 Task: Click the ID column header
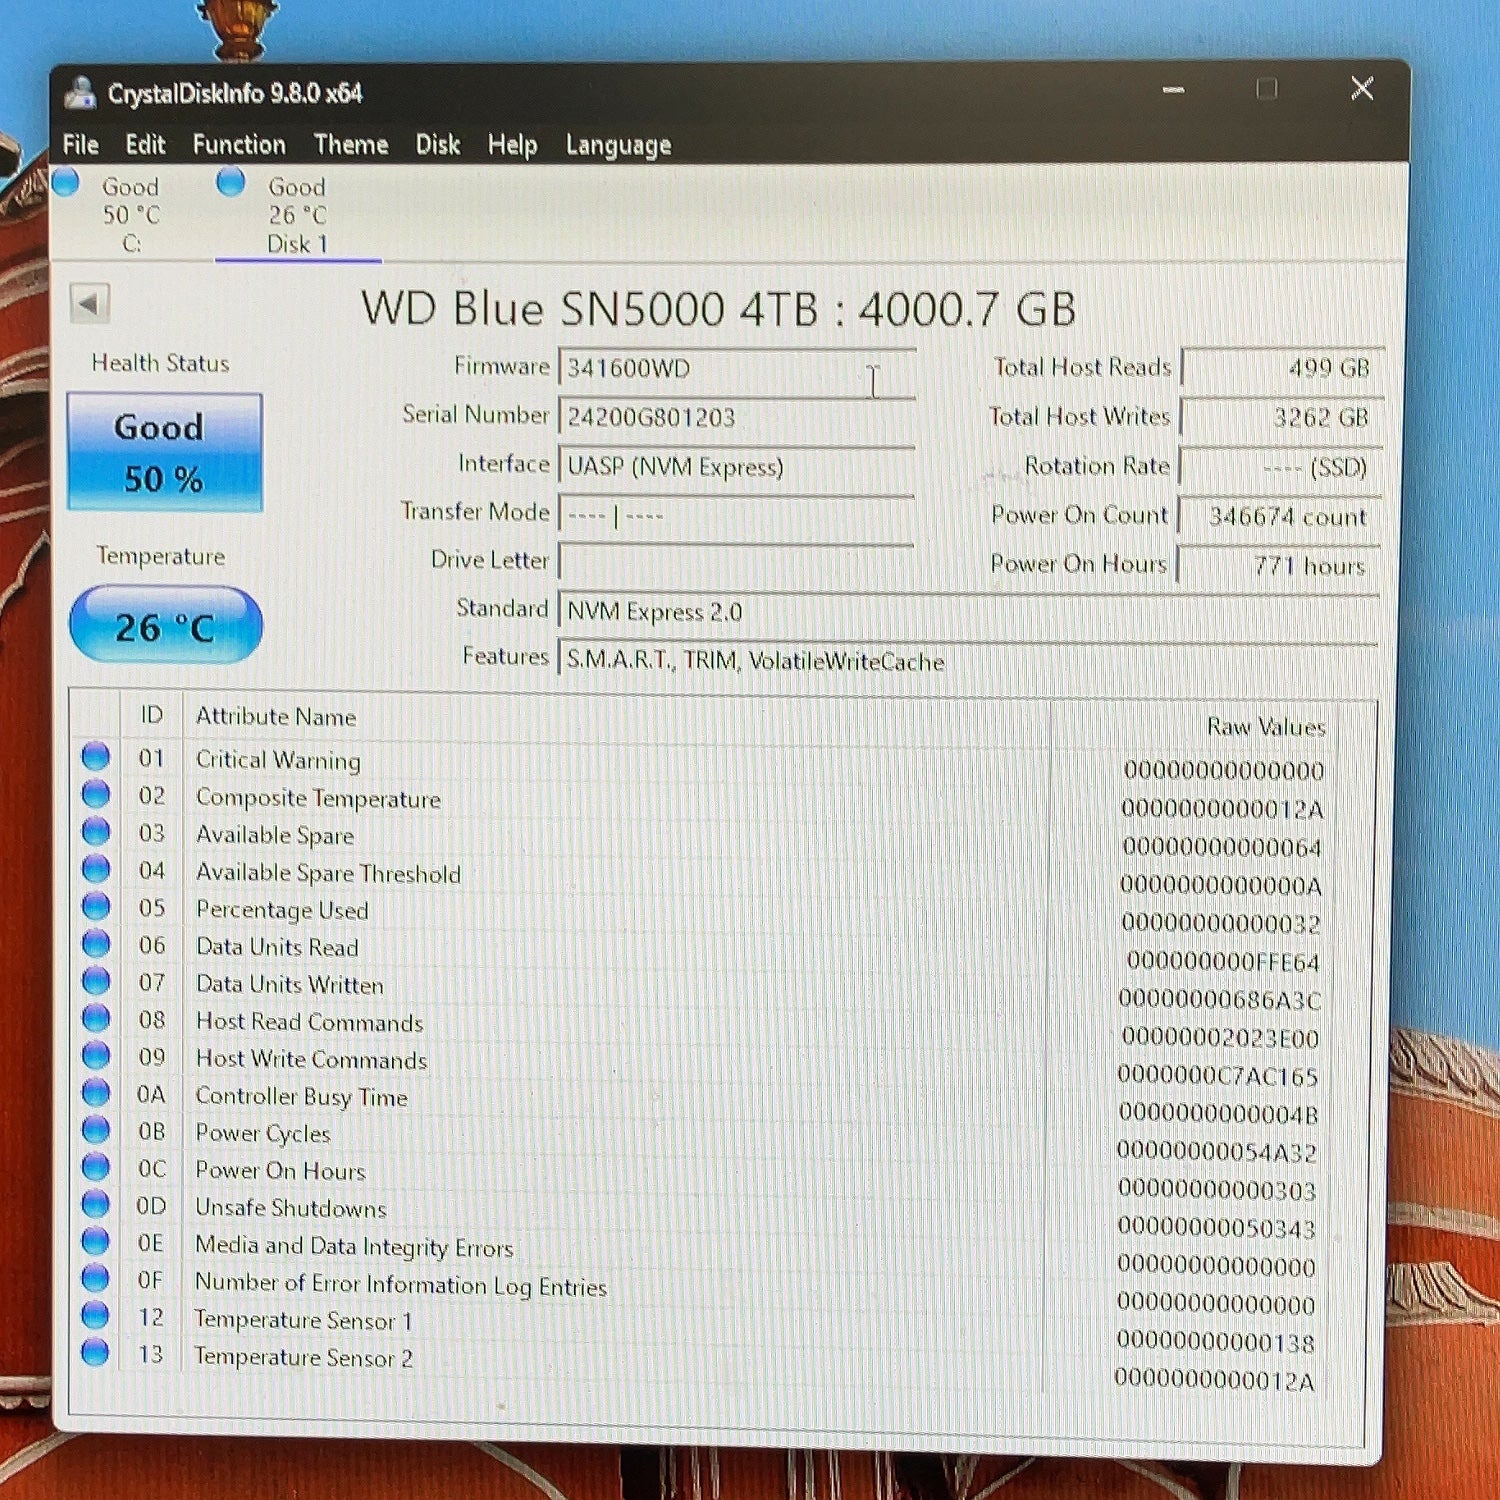[152, 715]
